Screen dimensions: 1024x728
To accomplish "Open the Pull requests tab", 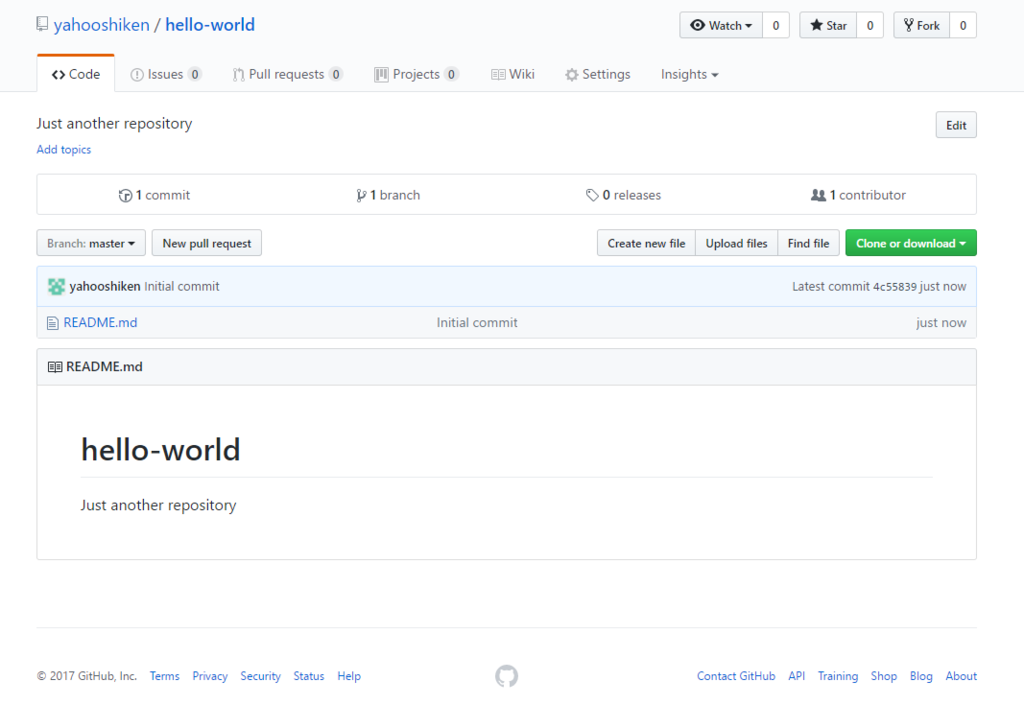I will click(x=287, y=74).
